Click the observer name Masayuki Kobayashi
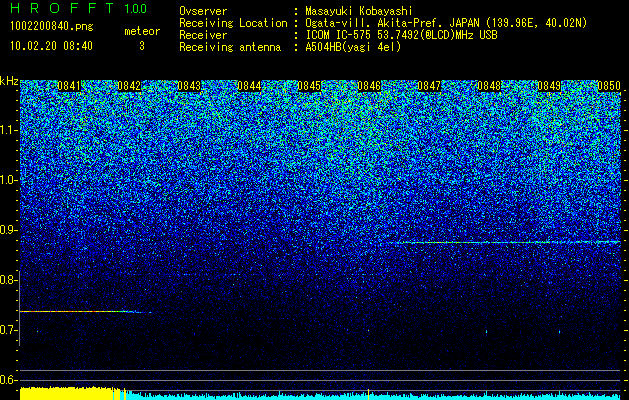Image resolution: width=629 pixels, height=400 pixels. point(359,11)
